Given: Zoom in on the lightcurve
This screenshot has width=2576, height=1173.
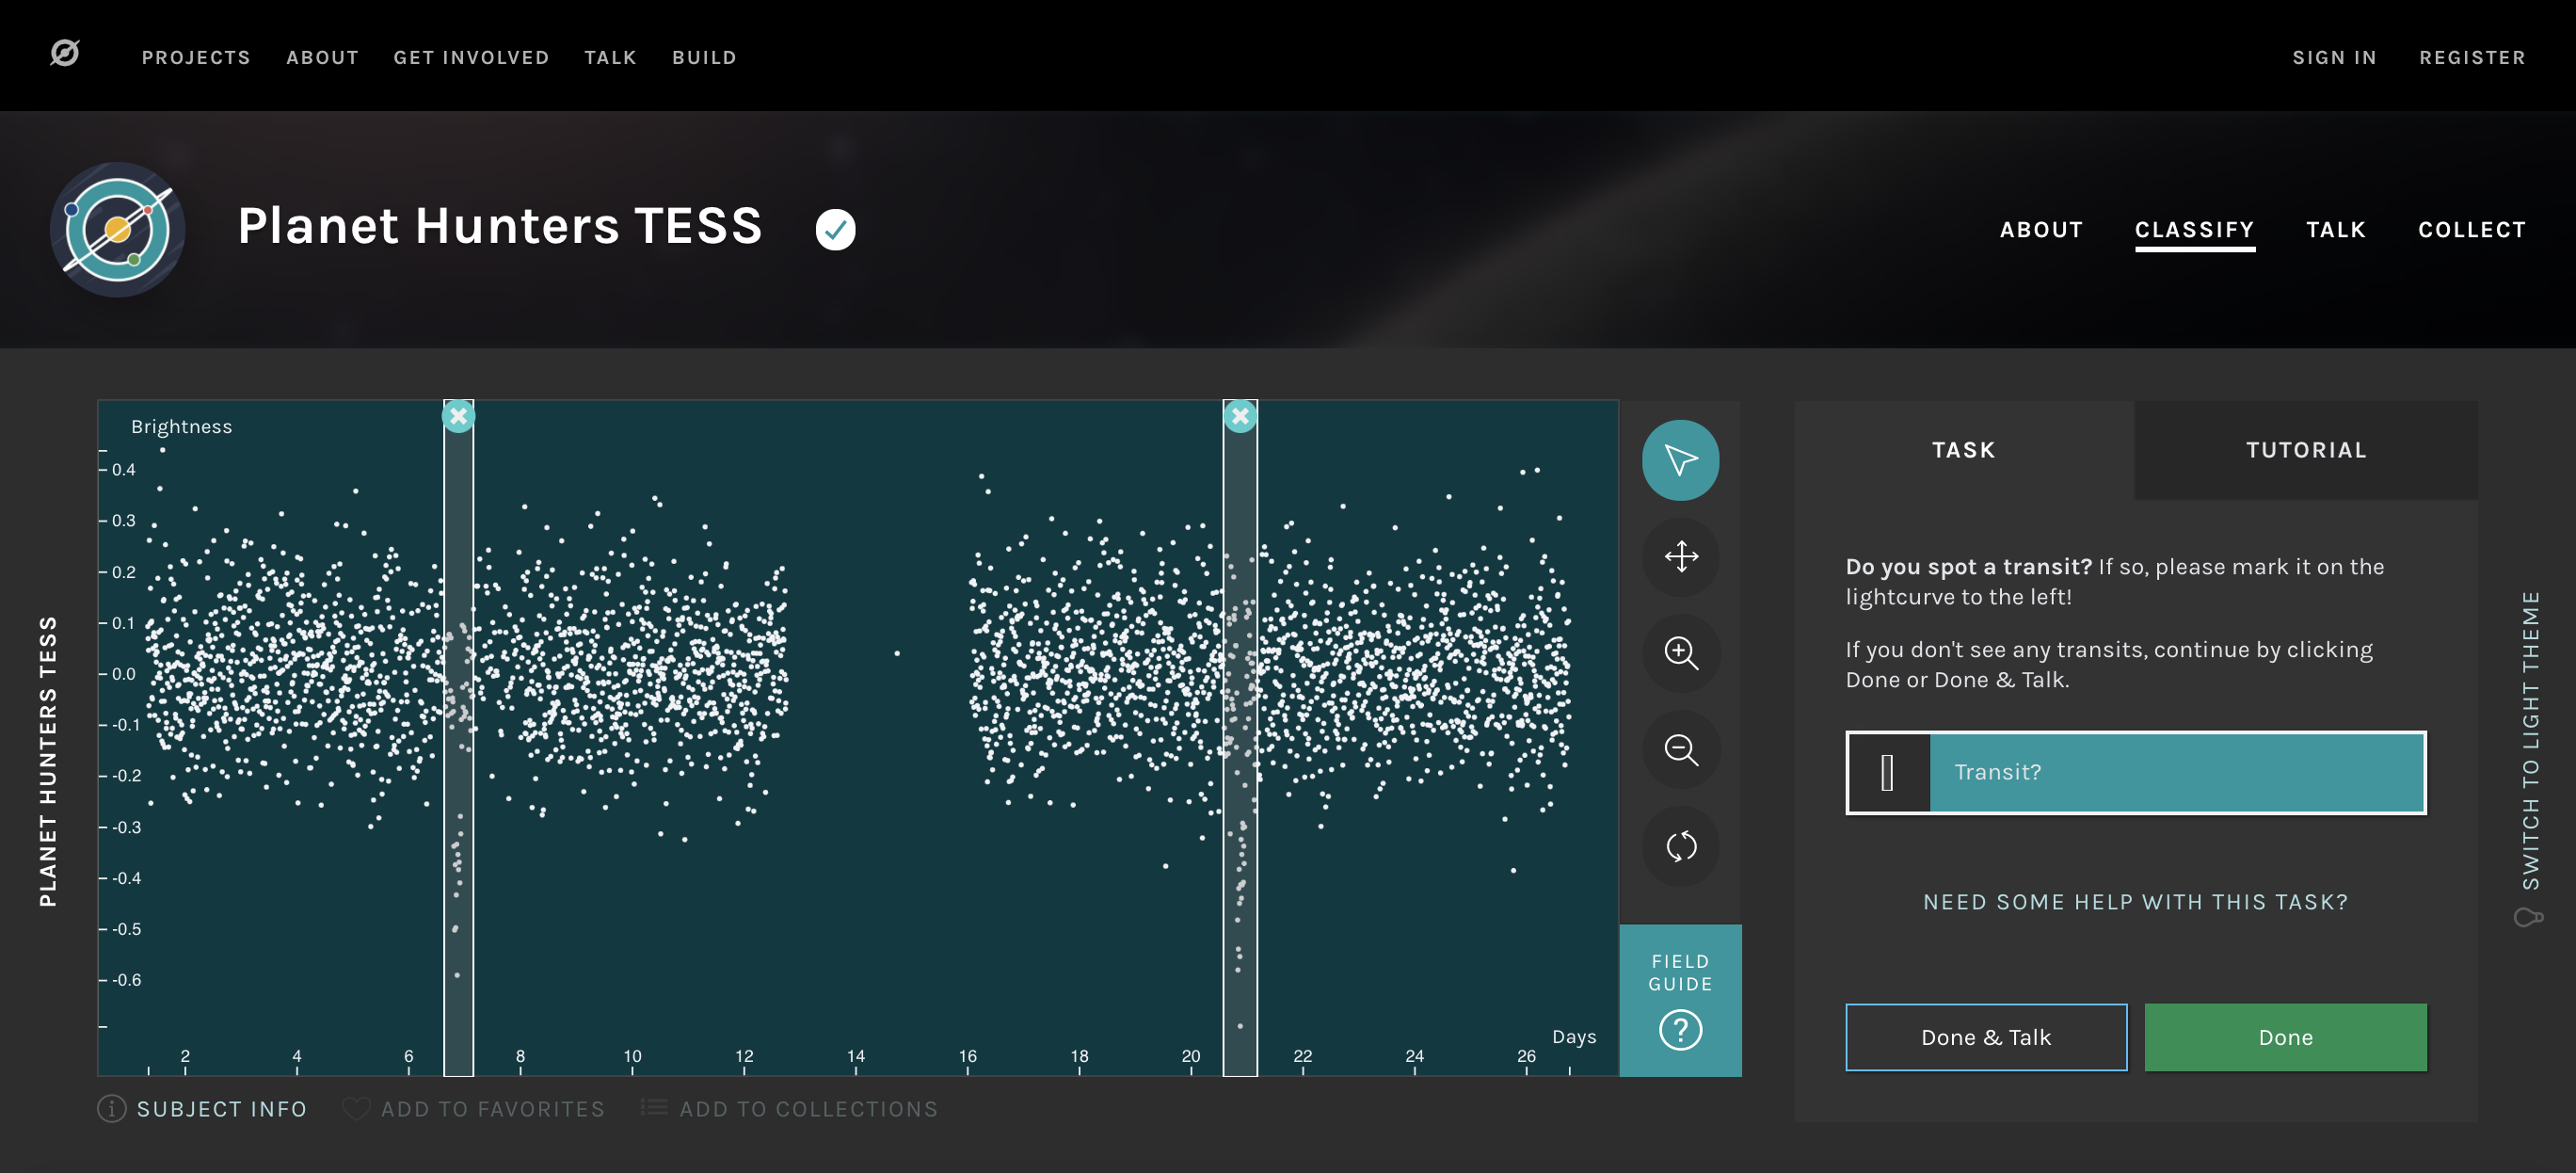Looking at the screenshot, I should pyautogui.click(x=1680, y=653).
